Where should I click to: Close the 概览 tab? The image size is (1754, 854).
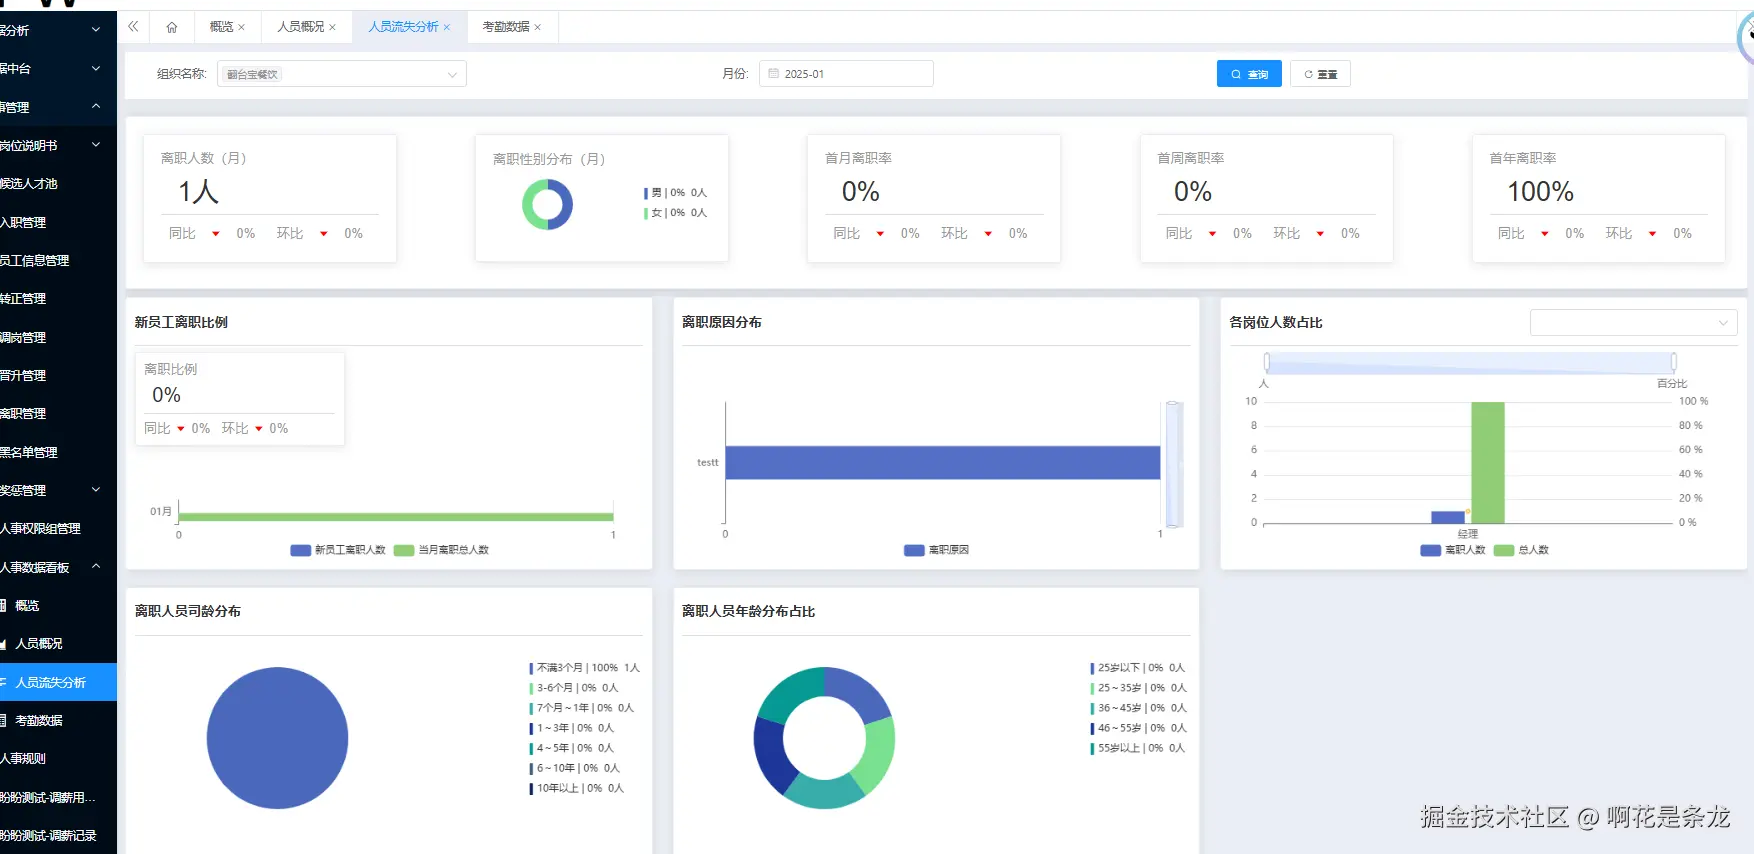(242, 28)
